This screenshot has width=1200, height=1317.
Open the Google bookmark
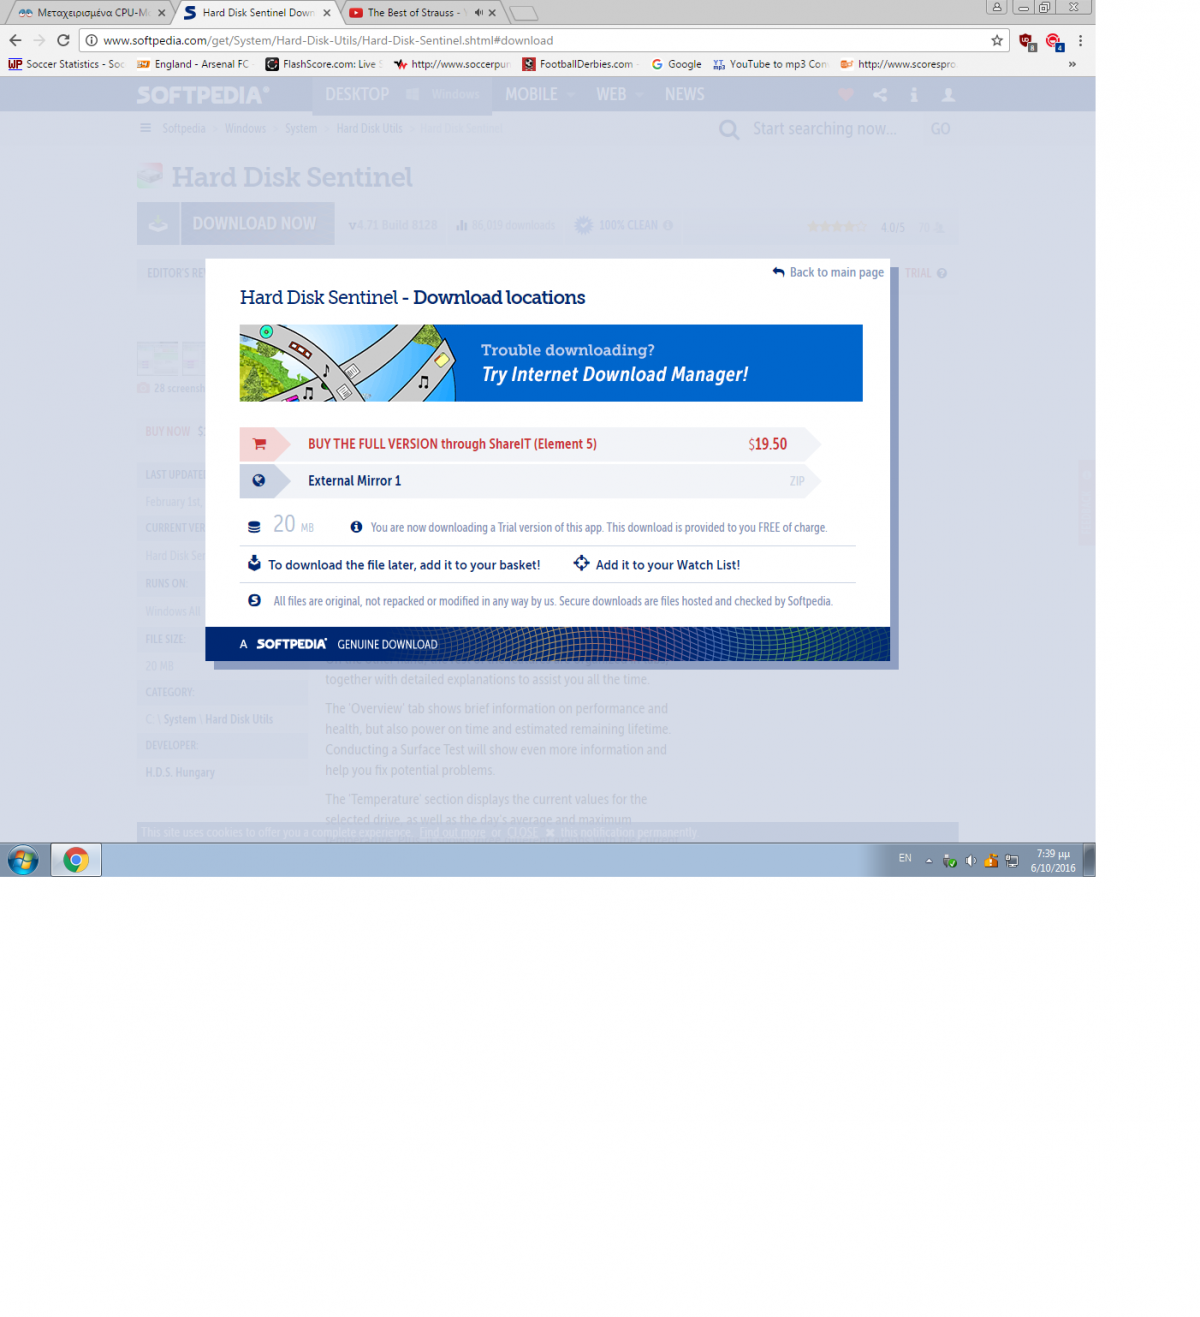[x=676, y=64]
